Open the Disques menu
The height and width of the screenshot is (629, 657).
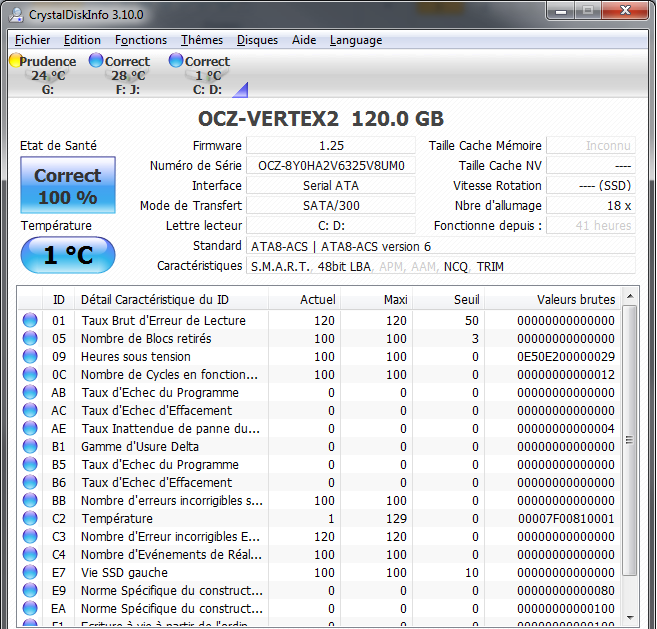coord(257,40)
